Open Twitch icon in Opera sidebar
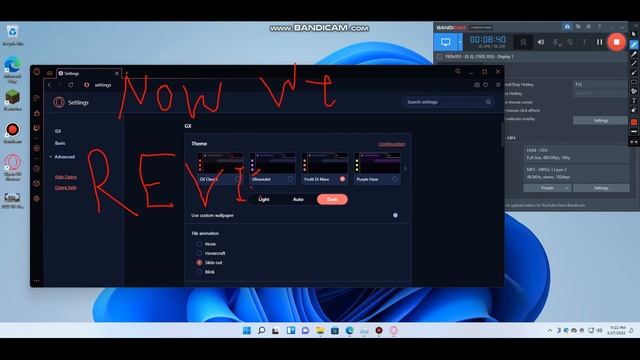The image size is (640, 360). [x=37, y=128]
